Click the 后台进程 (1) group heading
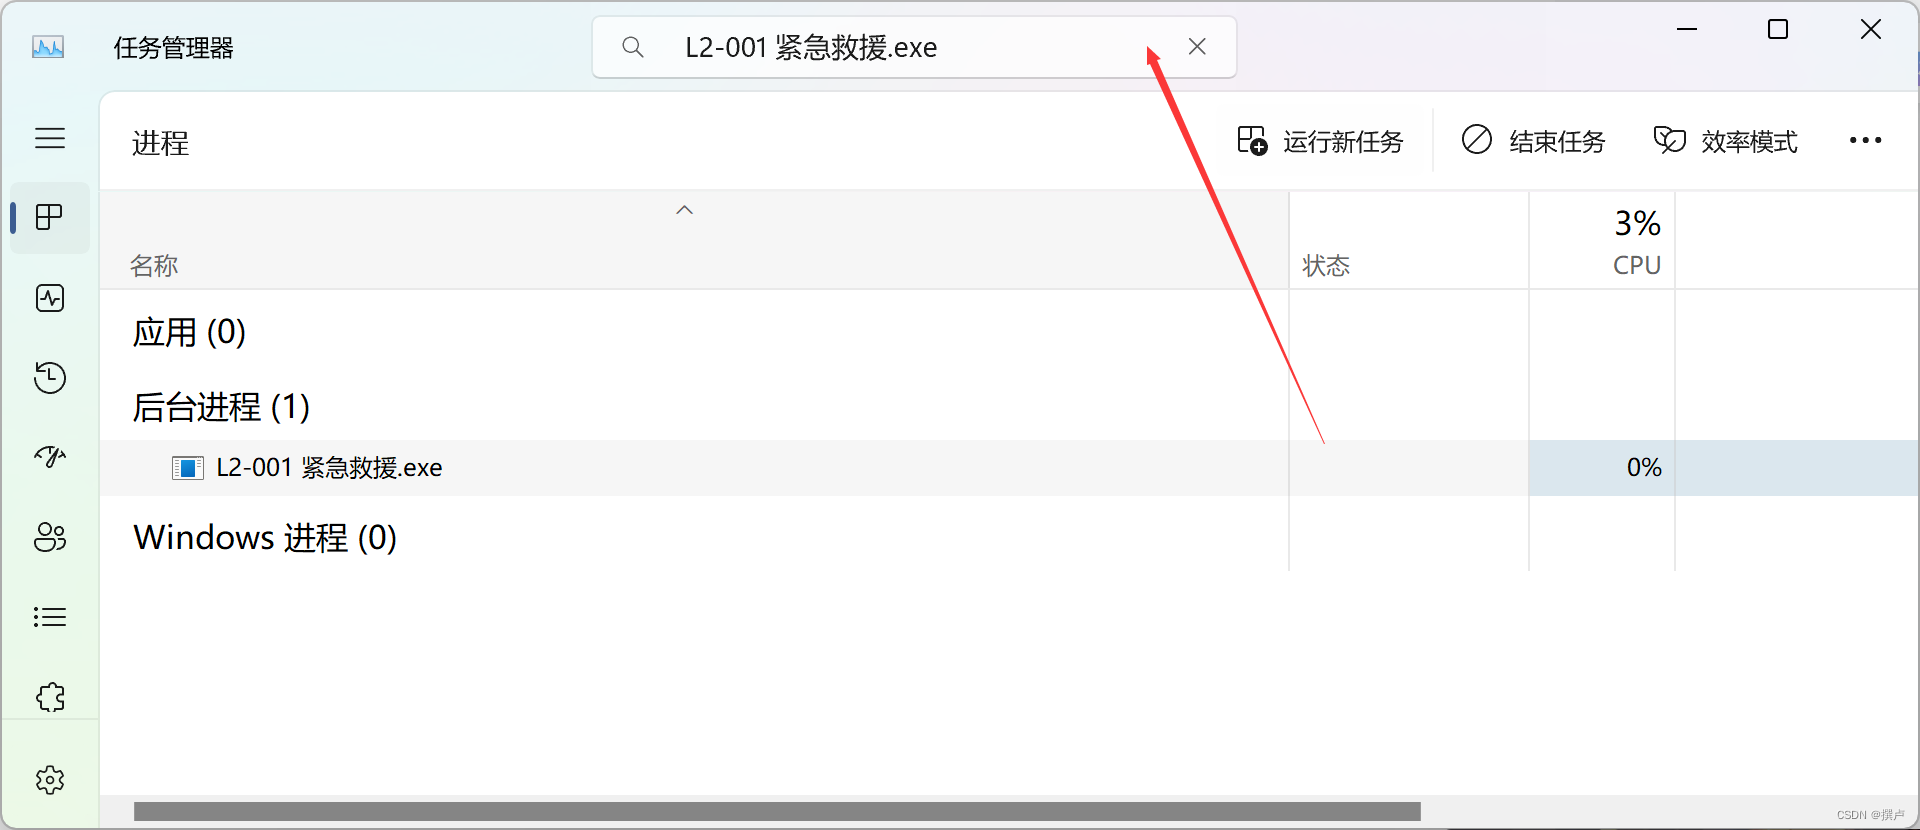Screen dimensions: 1920x830 (221, 407)
